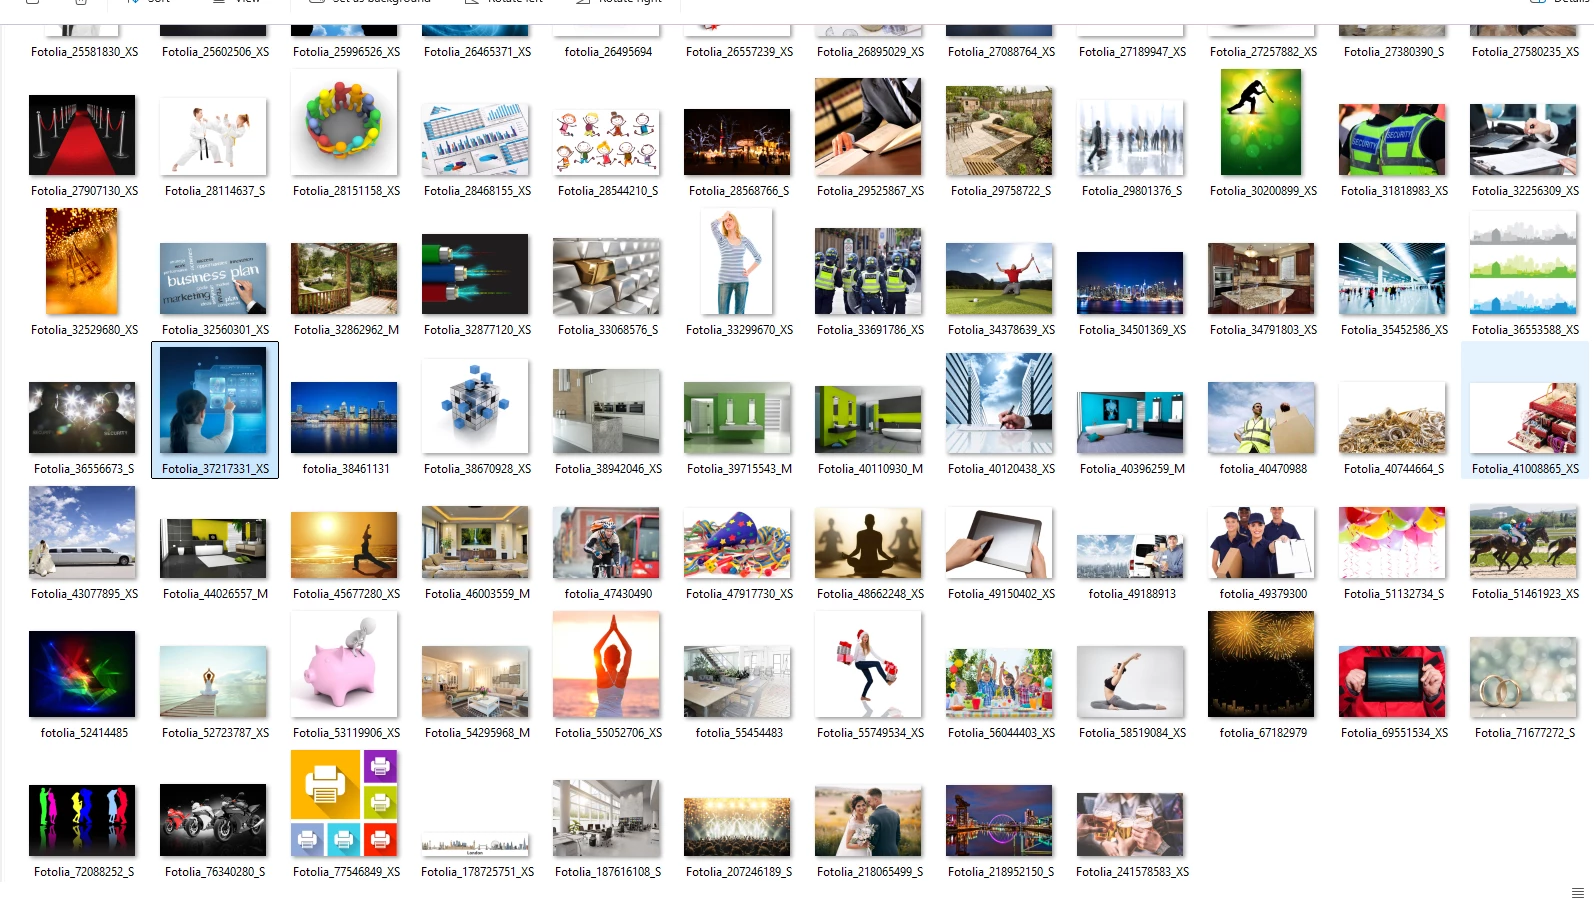Select prayer pose sunset Fotolia_55052706_XS
This screenshot has width=1594, height=902.
606,664
